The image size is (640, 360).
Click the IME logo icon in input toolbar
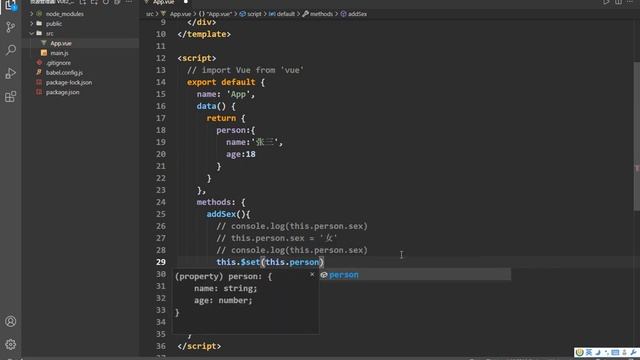pos(580,352)
